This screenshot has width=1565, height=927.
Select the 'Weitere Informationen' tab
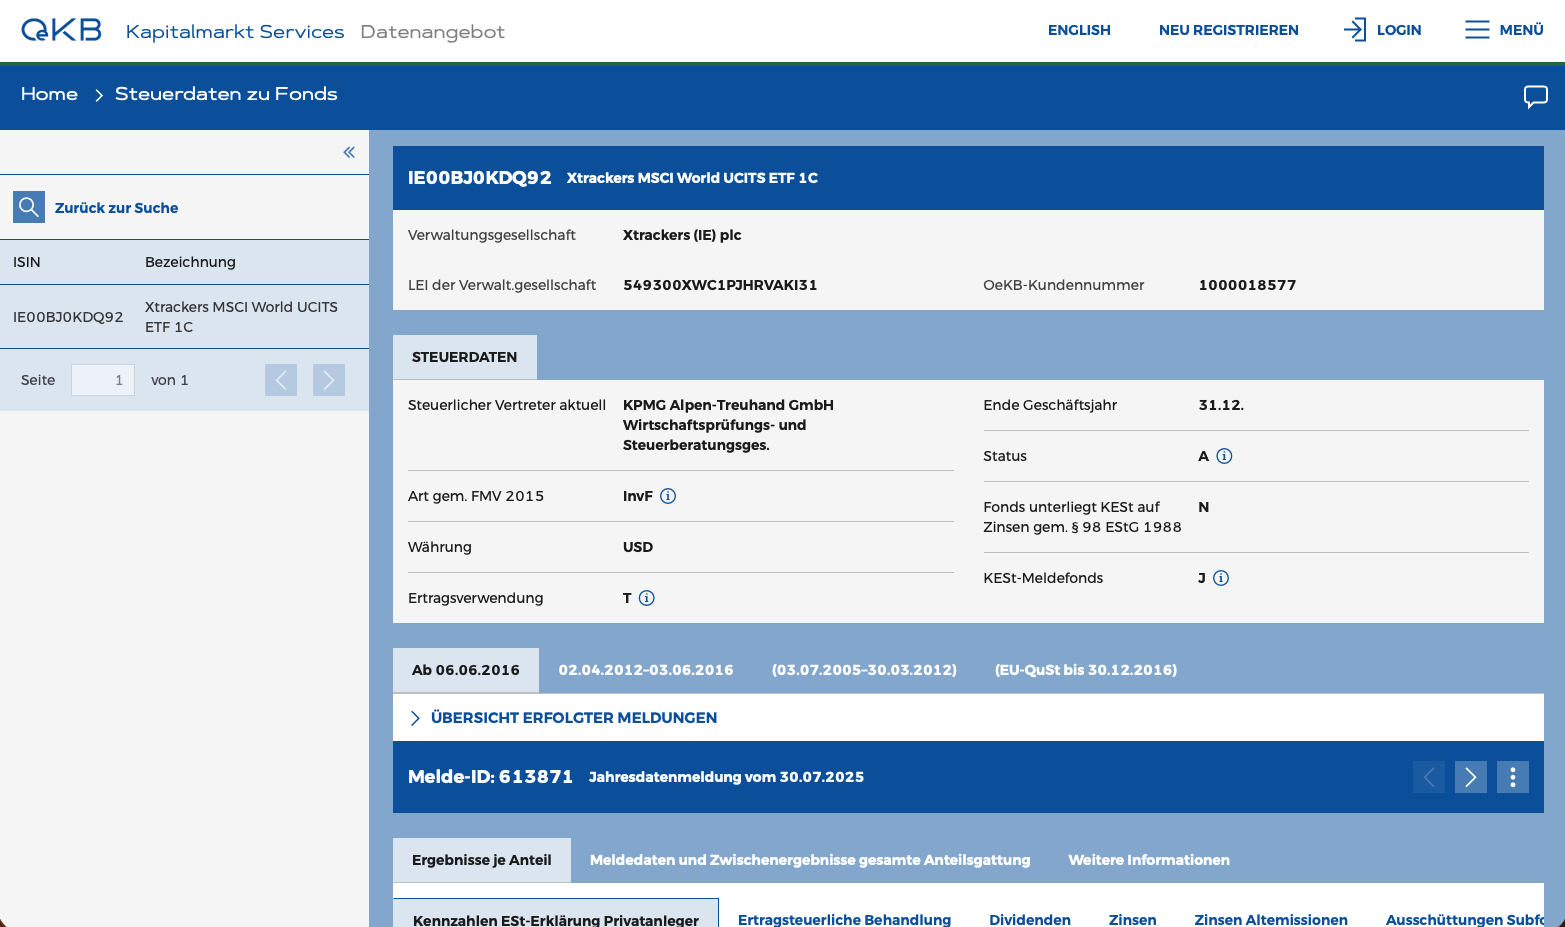(x=1148, y=860)
